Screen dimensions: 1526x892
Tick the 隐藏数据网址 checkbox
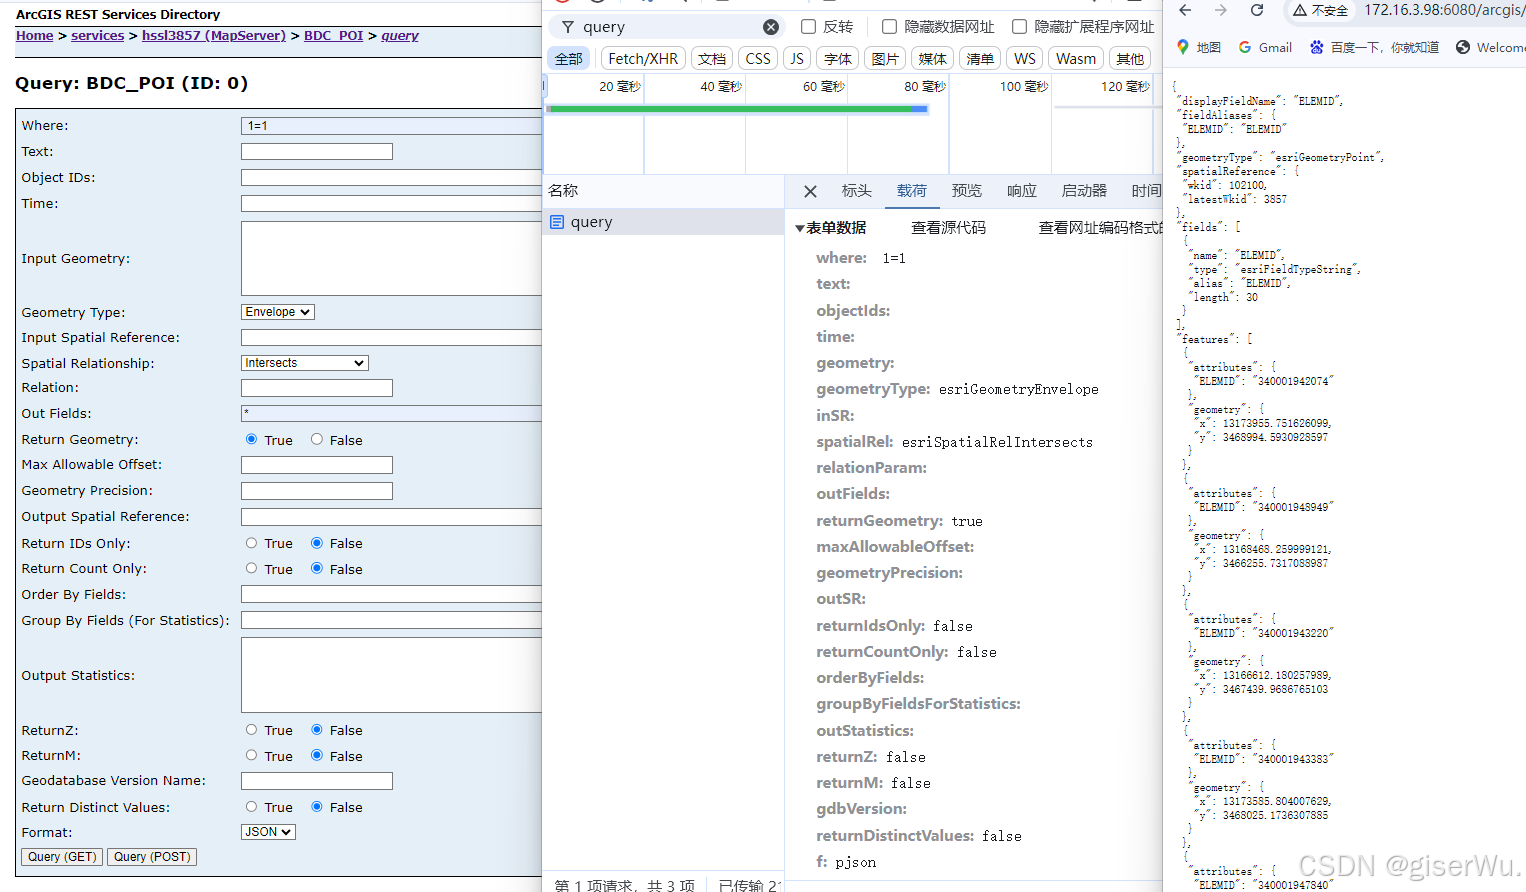tap(889, 27)
